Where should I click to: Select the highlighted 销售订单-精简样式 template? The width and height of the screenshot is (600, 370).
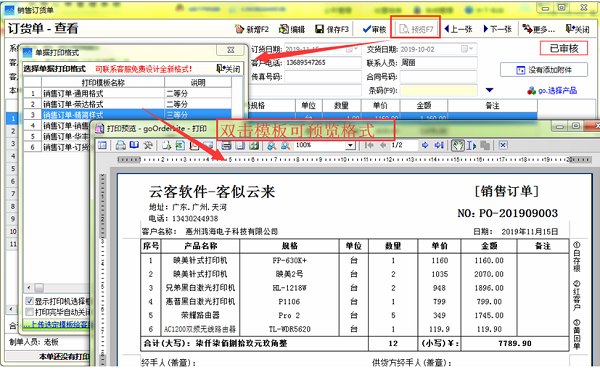[127, 115]
